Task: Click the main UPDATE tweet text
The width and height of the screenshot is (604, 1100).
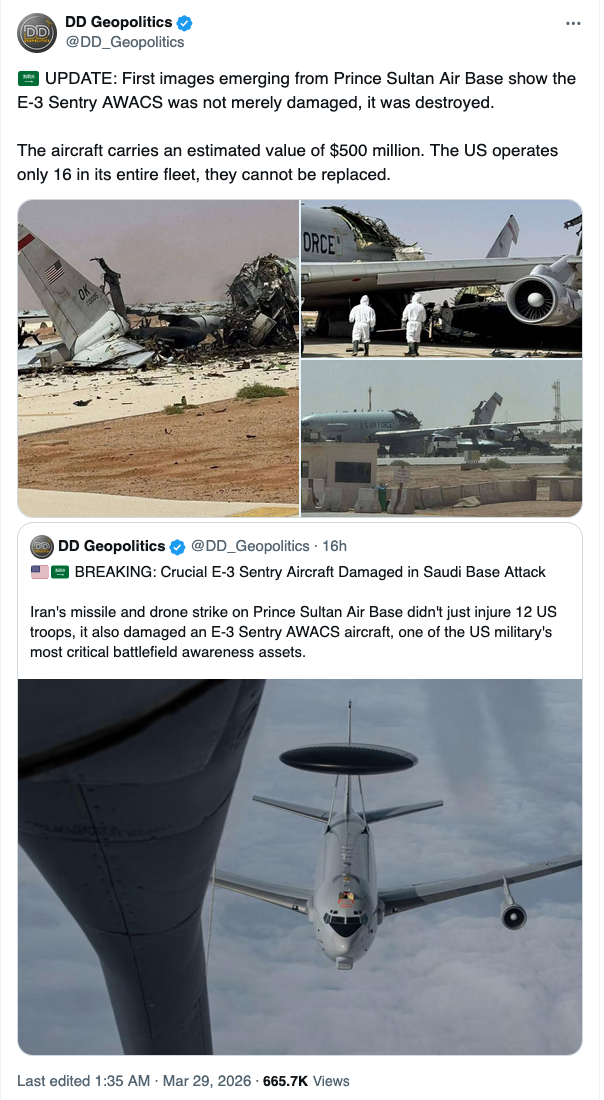Action: tap(297, 126)
